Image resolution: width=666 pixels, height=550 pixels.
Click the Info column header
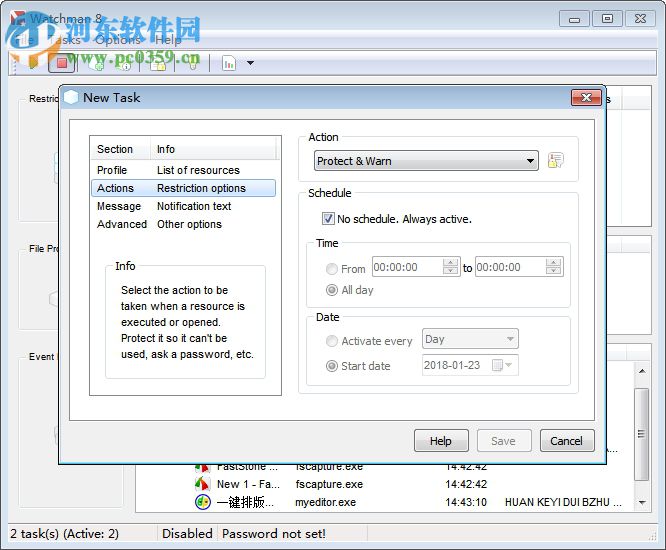[213, 149]
